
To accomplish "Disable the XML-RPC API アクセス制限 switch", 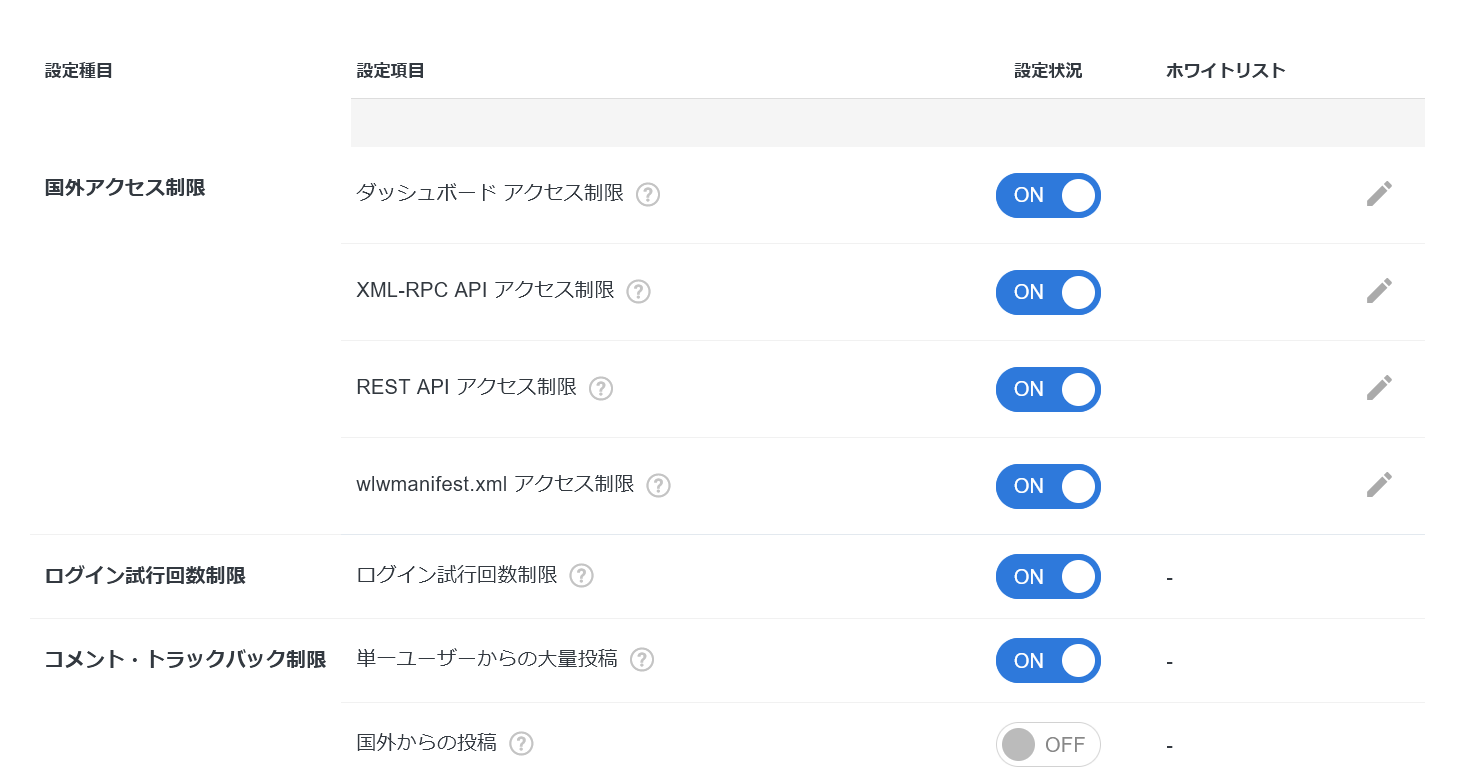I will 1048,292.
